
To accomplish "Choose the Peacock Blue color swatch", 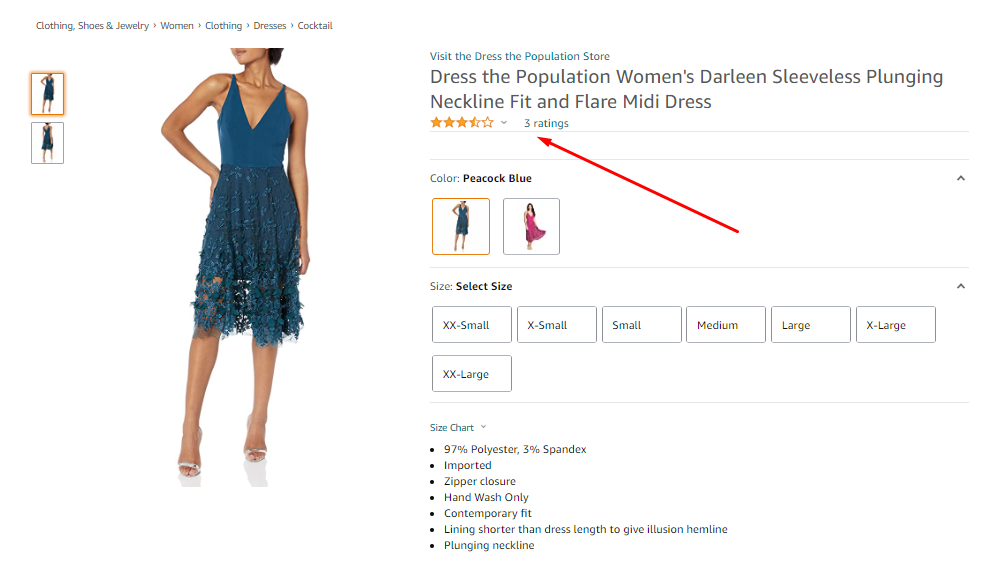I will [461, 226].
